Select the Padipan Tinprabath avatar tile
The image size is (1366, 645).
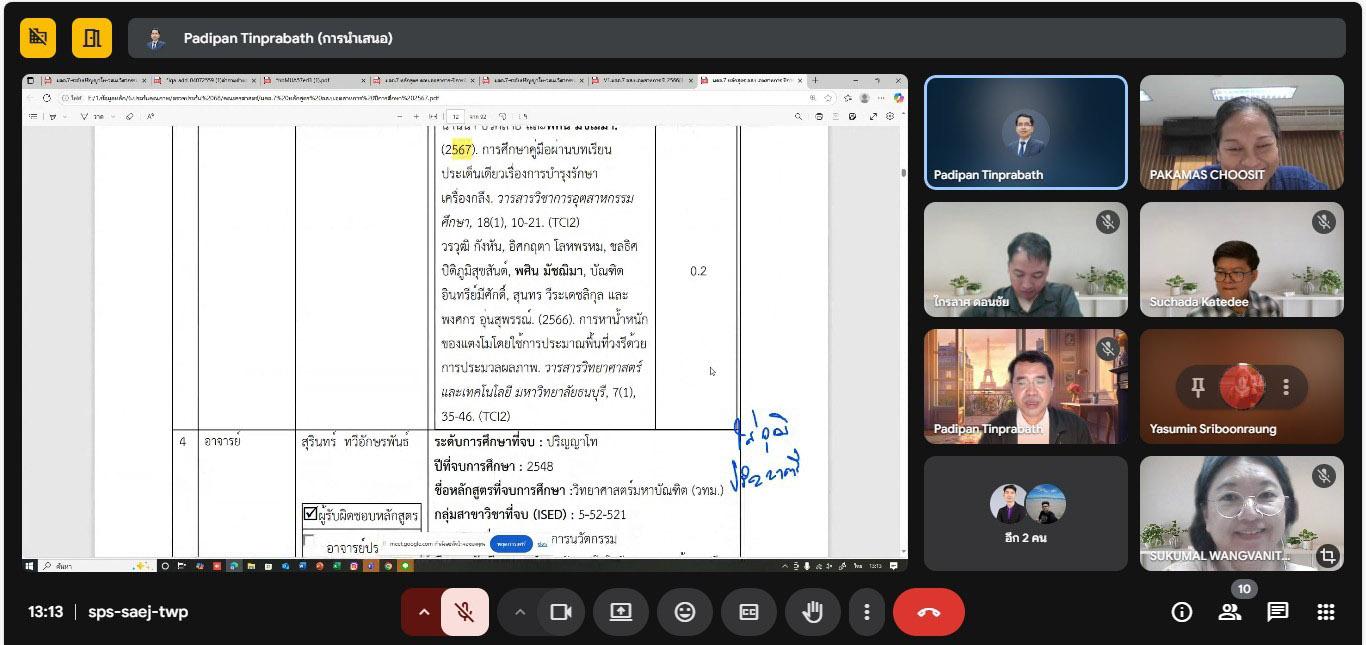[1026, 132]
